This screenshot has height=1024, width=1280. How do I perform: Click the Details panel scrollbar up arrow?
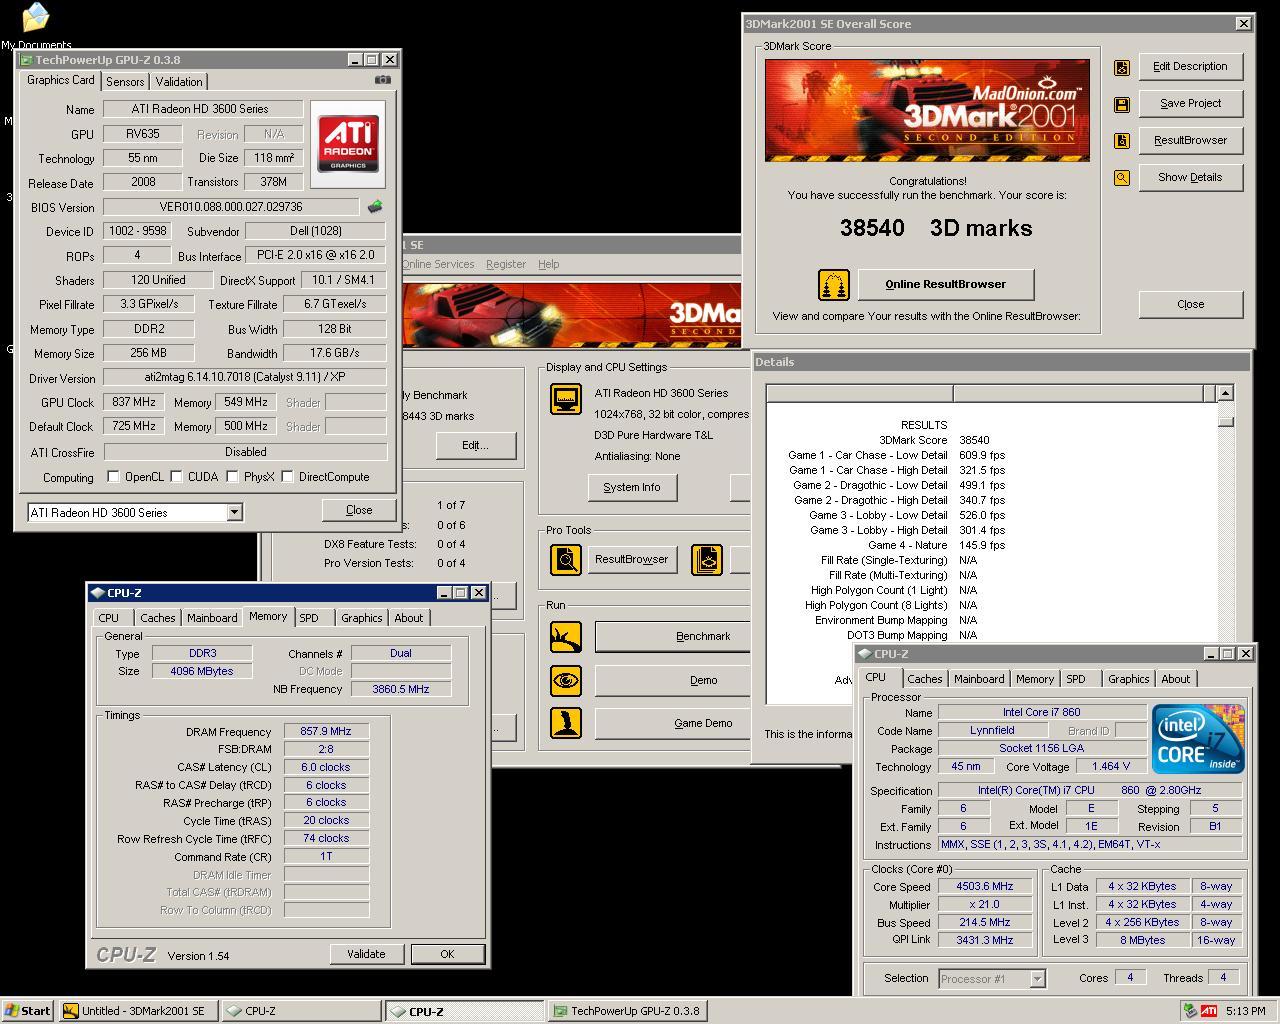(x=1226, y=393)
